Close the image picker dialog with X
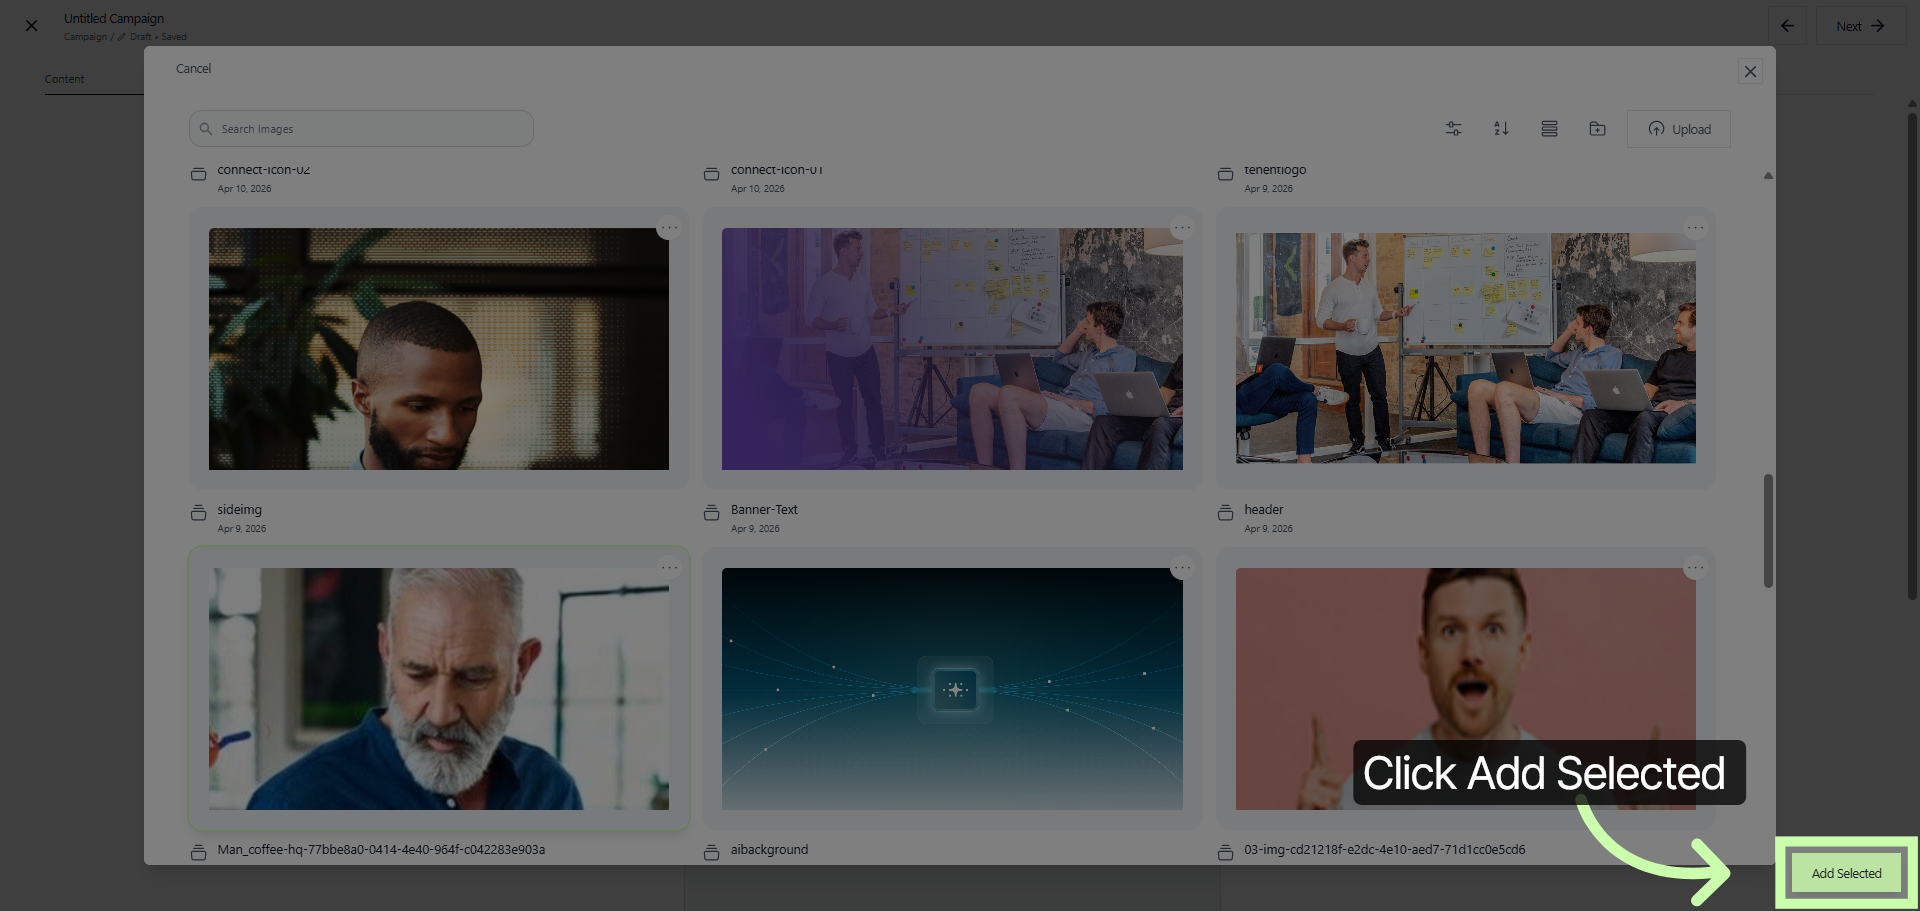Image resolution: width=1920 pixels, height=911 pixels. (1750, 72)
